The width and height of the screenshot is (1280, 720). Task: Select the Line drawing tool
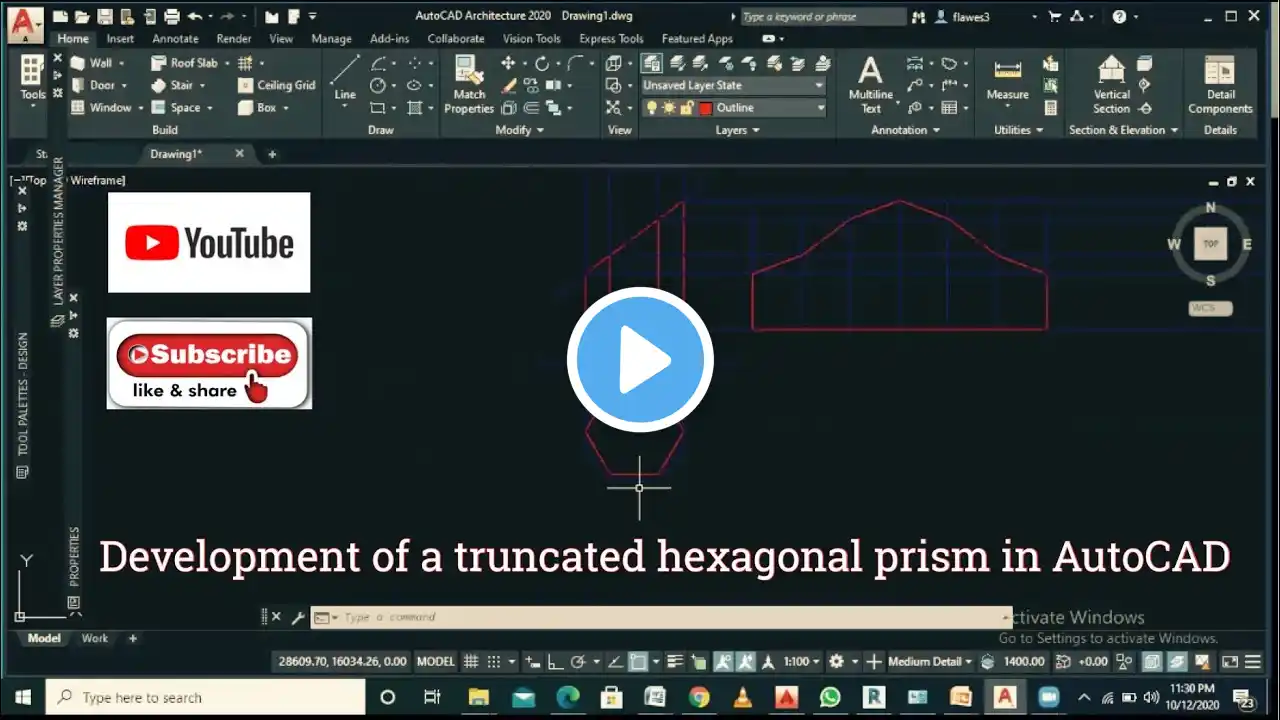point(345,79)
